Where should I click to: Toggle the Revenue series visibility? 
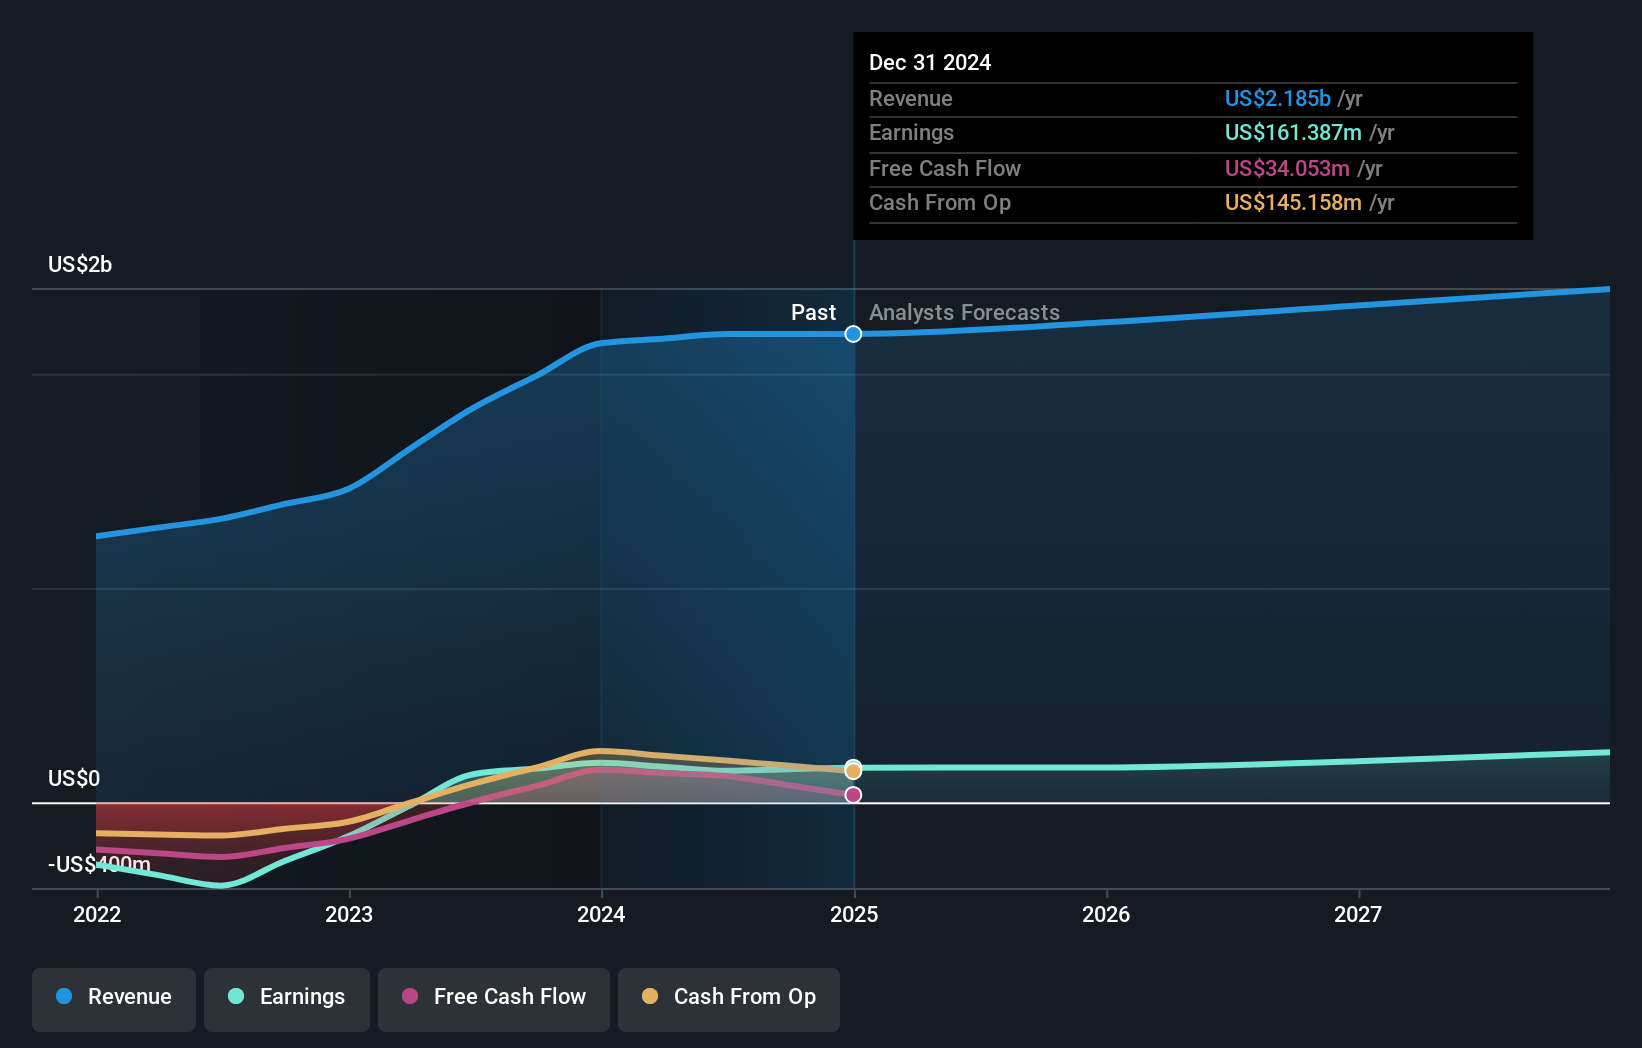[x=113, y=999]
